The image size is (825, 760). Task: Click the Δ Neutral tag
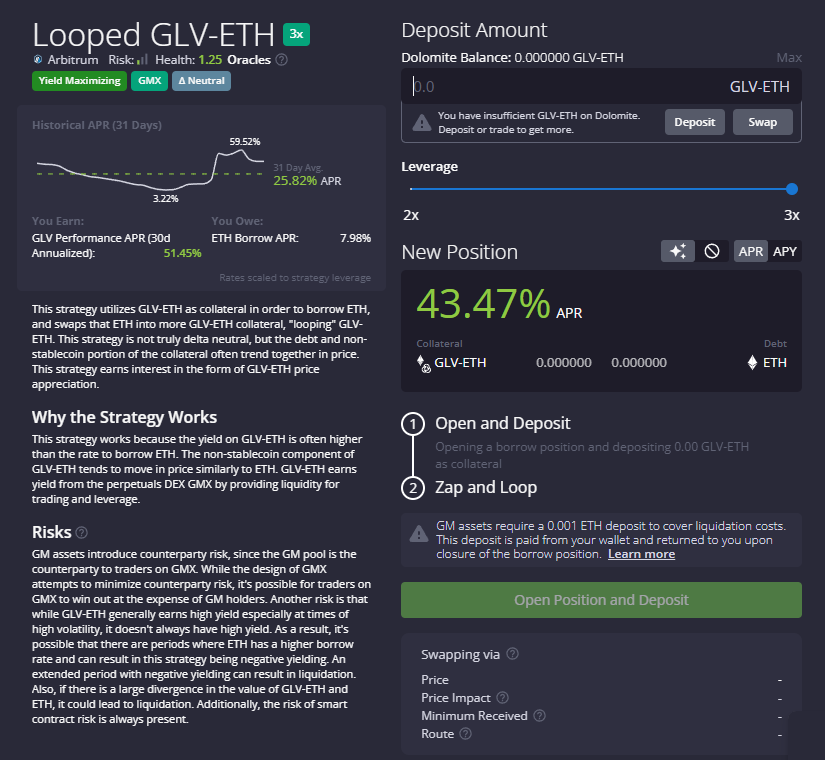(202, 81)
